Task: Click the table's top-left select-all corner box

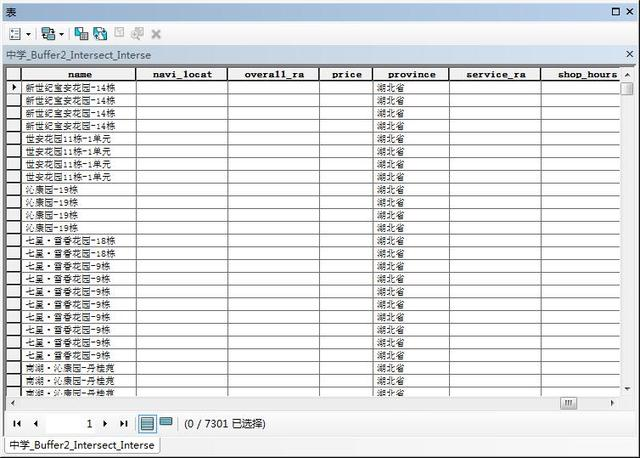Action: (x=14, y=74)
